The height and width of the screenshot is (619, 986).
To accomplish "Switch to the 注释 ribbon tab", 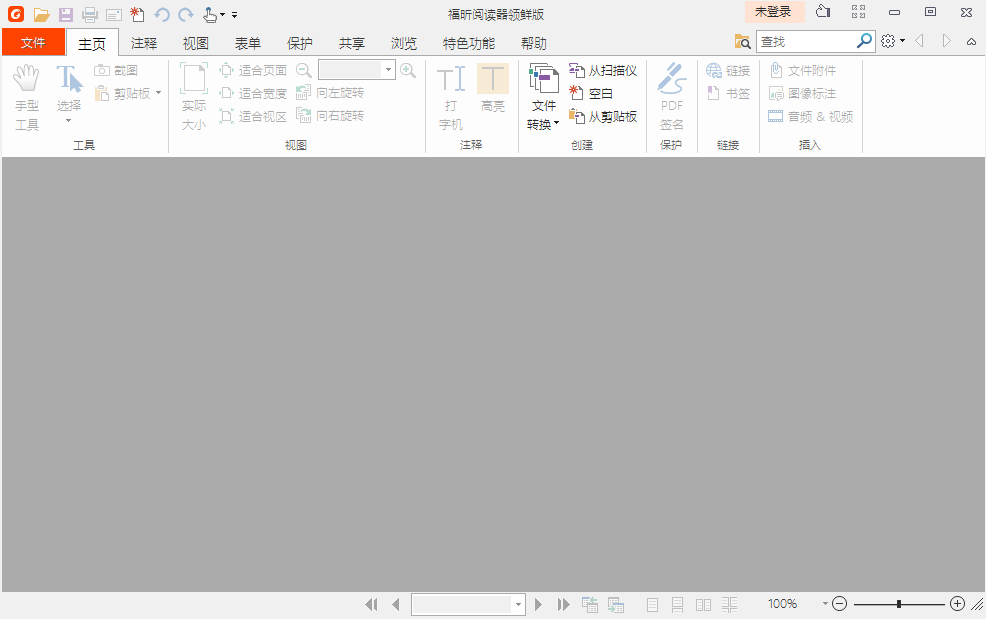I will tap(144, 43).
